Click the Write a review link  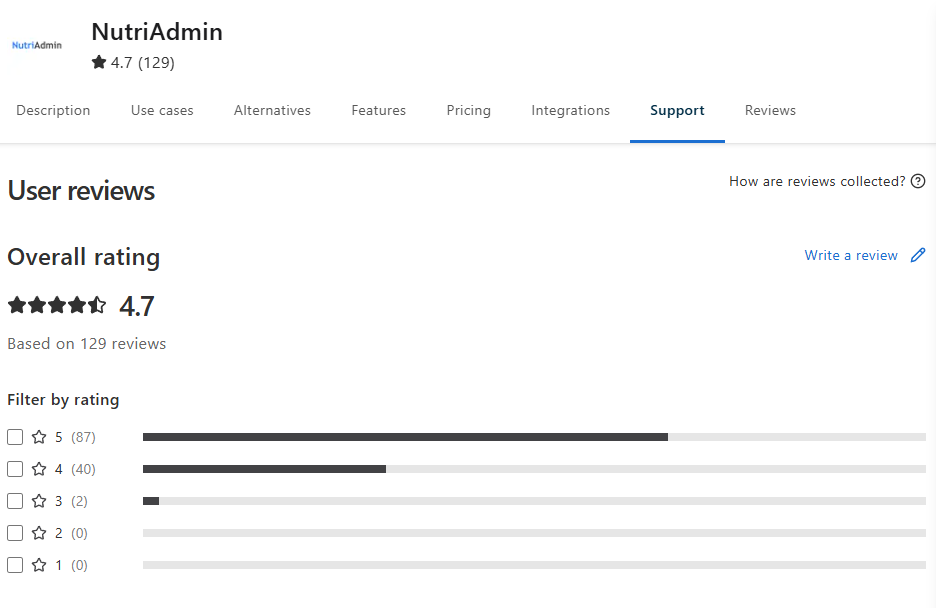pos(851,255)
